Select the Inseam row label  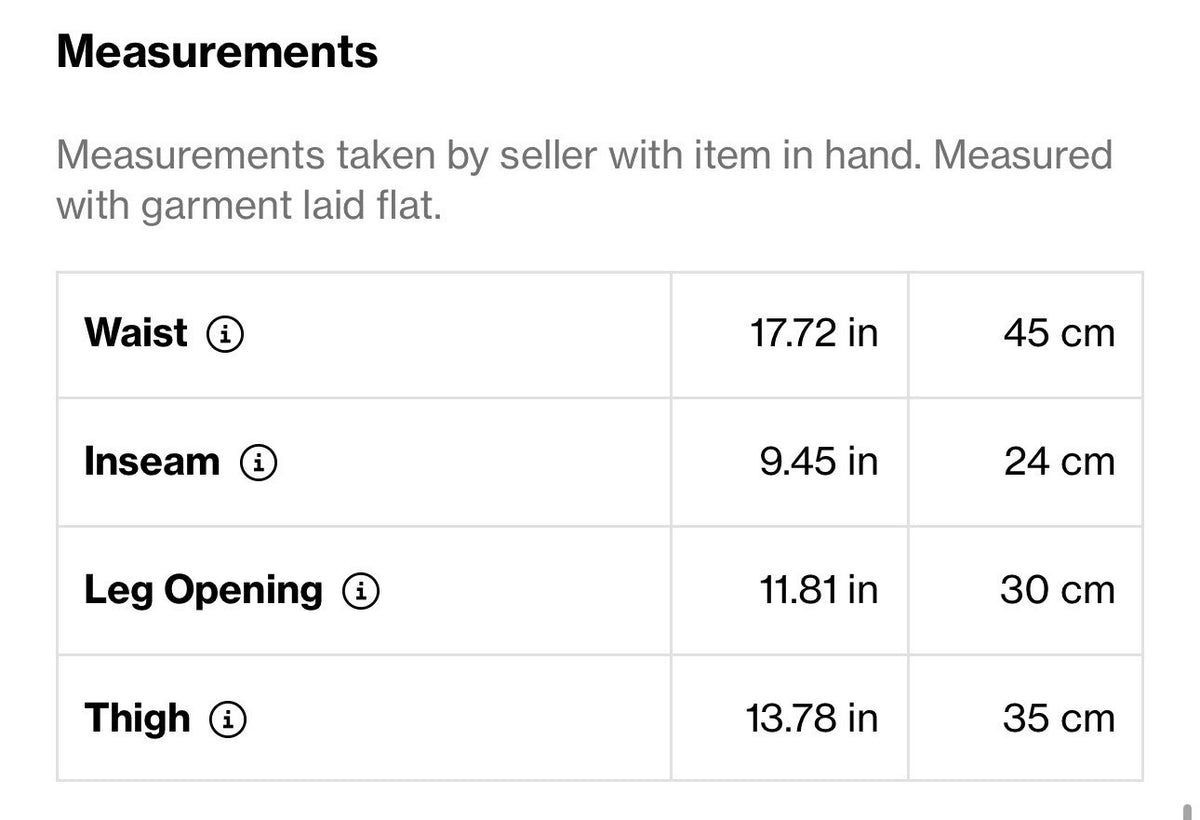coord(151,462)
